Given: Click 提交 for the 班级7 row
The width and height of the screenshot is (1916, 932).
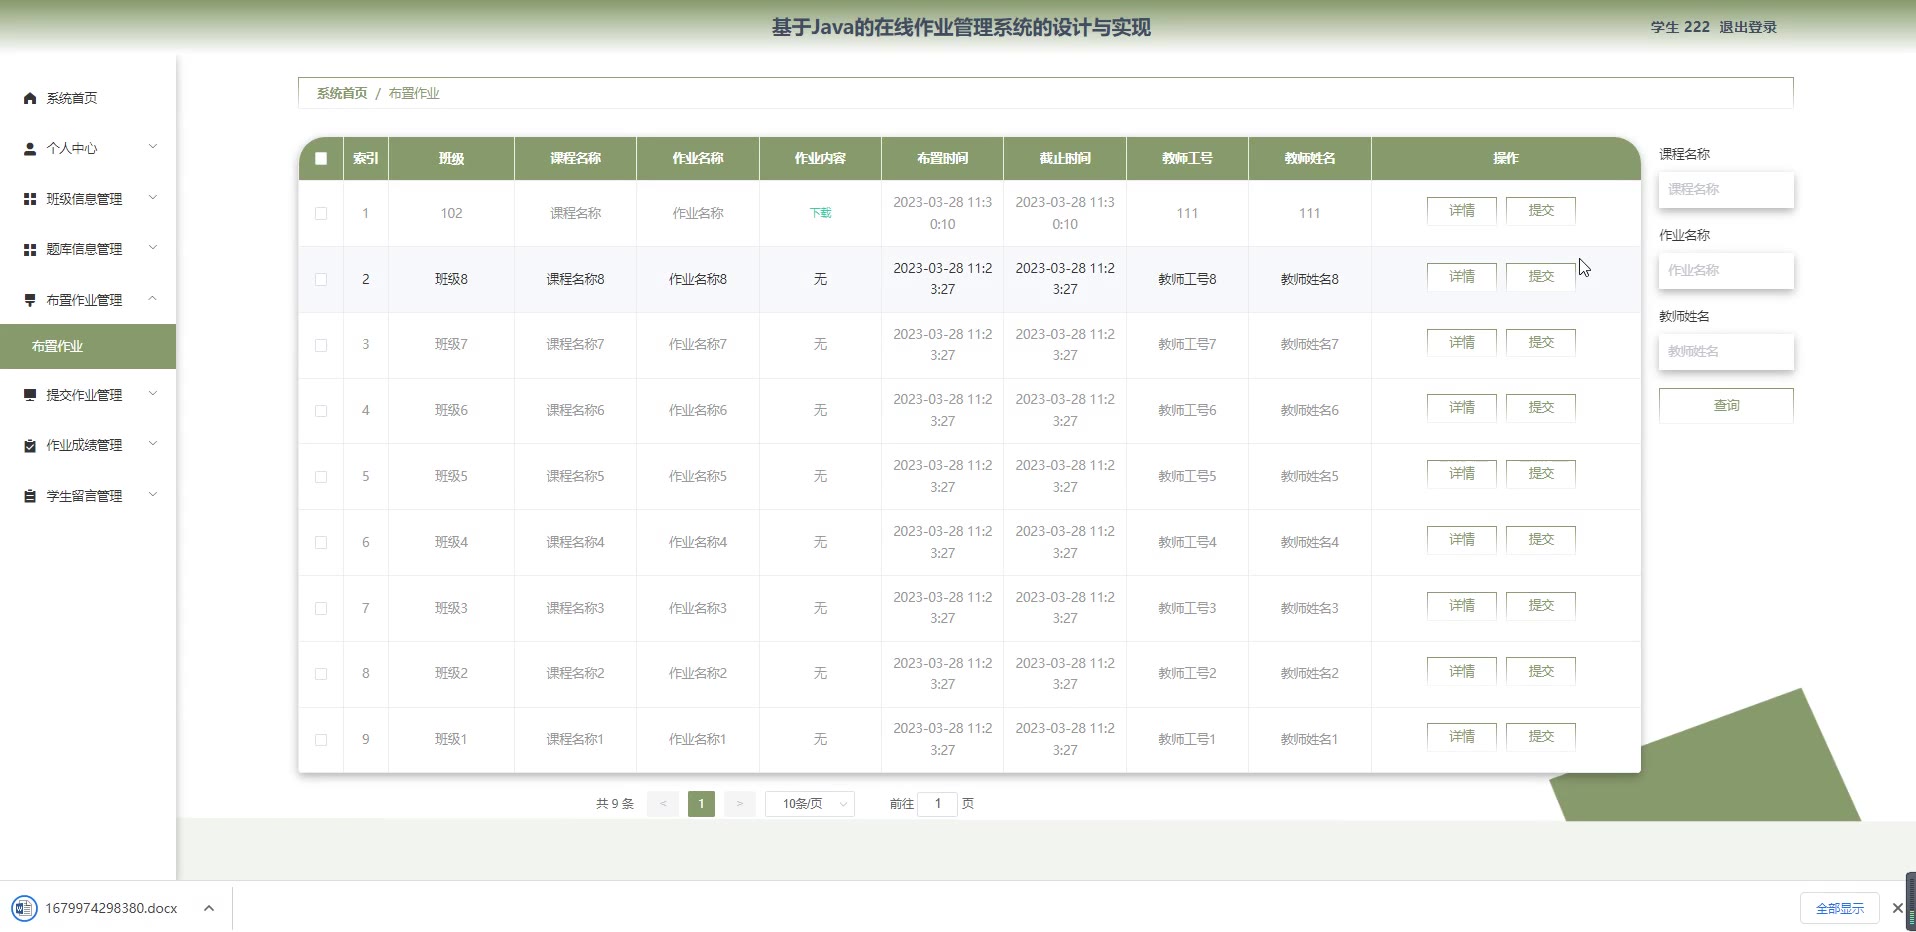Looking at the screenshot, I should coord(1541,342).
